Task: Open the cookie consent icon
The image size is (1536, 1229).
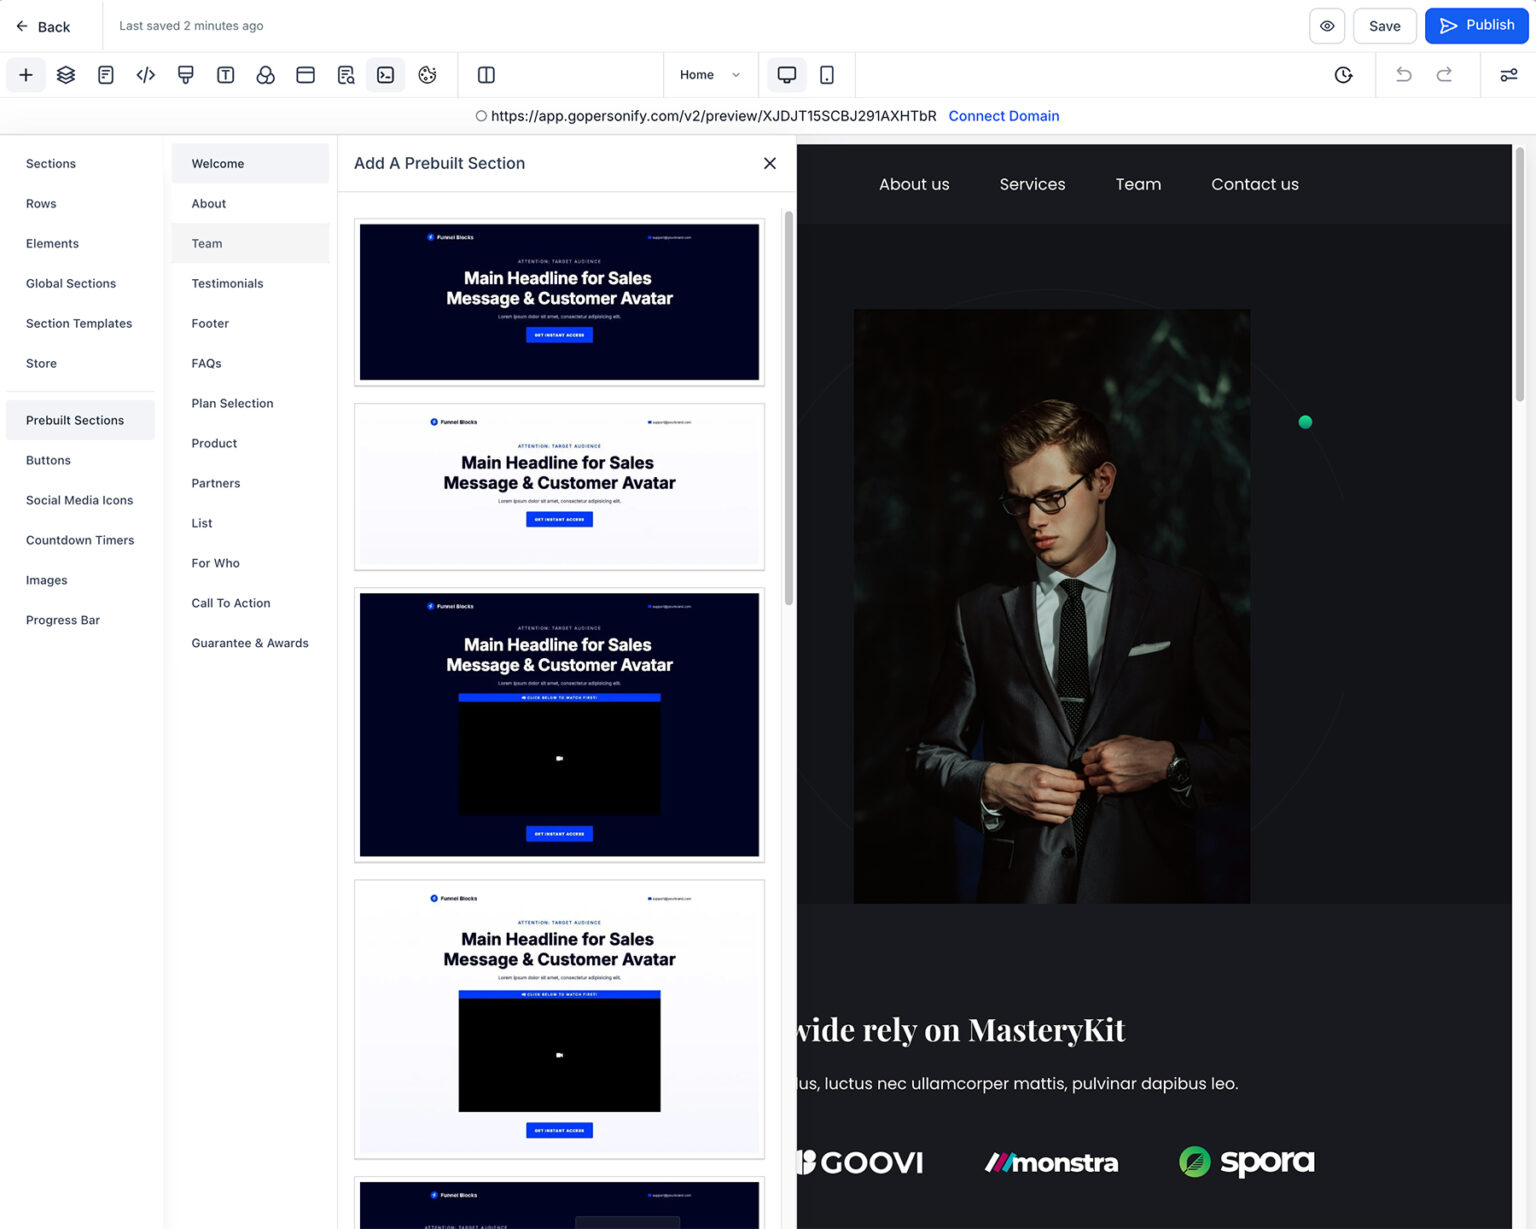Action: (x=427, y=75)
